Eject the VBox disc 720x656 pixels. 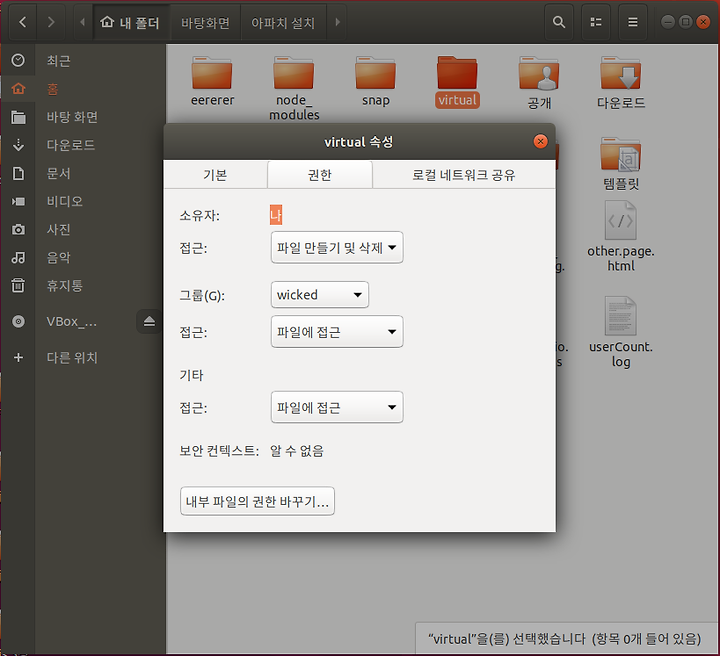tap(149, 321)
